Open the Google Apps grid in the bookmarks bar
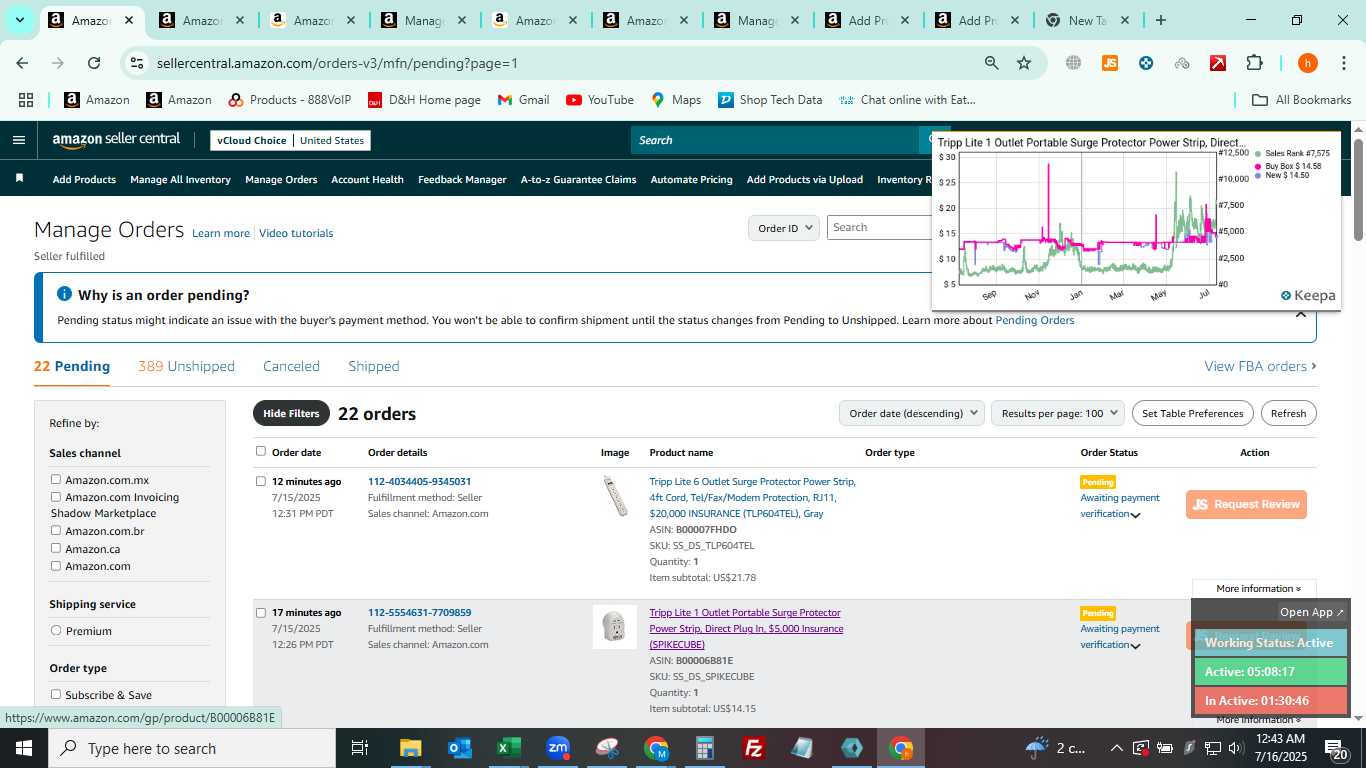 (x=26, y=100)
